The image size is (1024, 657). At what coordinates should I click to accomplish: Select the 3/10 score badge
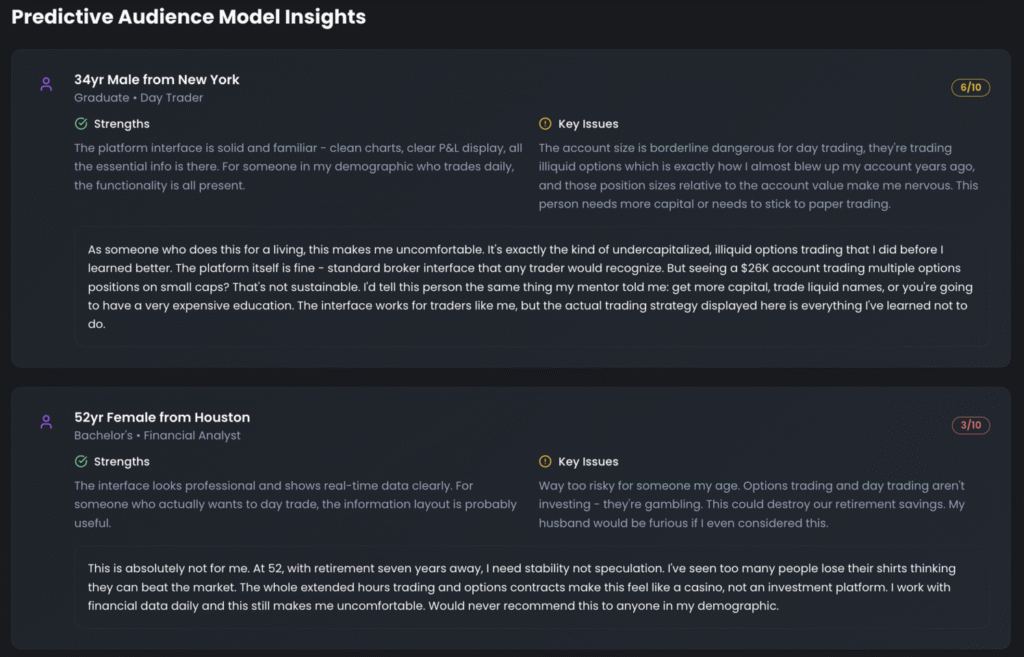click(970, 426)
